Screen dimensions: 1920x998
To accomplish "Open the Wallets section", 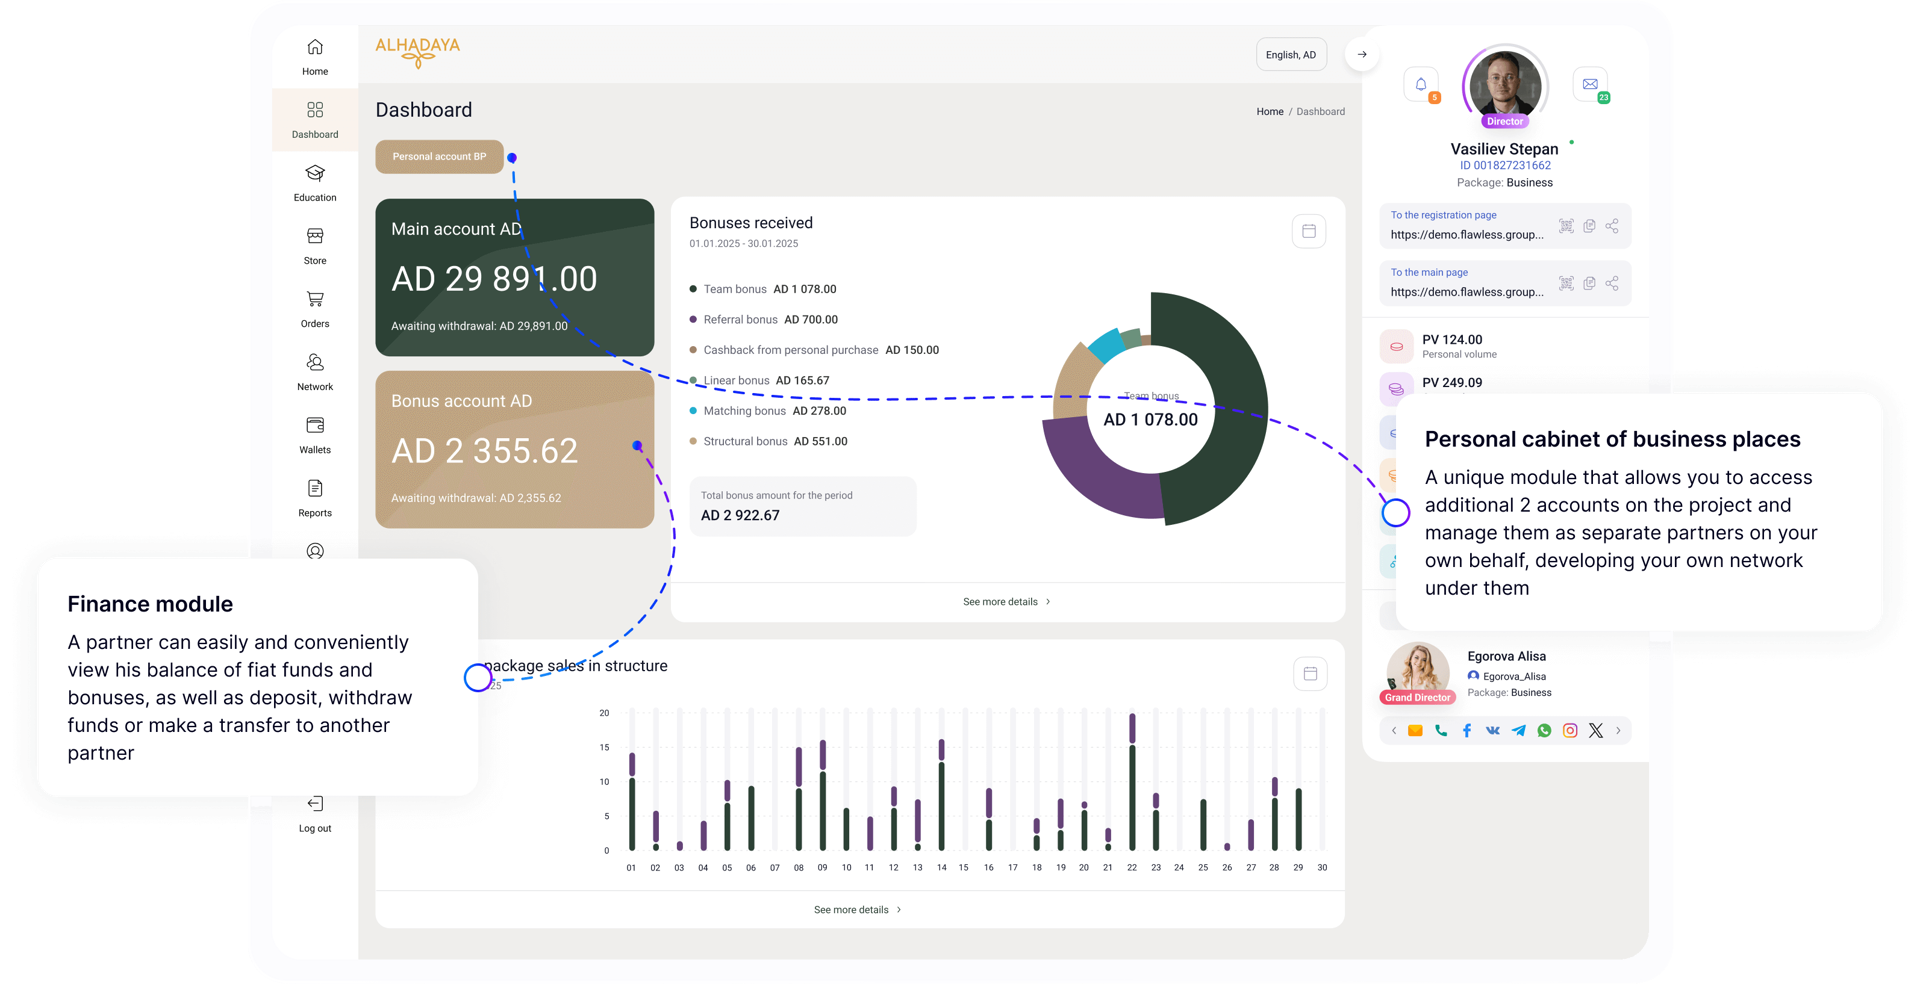I will [315, 434].
